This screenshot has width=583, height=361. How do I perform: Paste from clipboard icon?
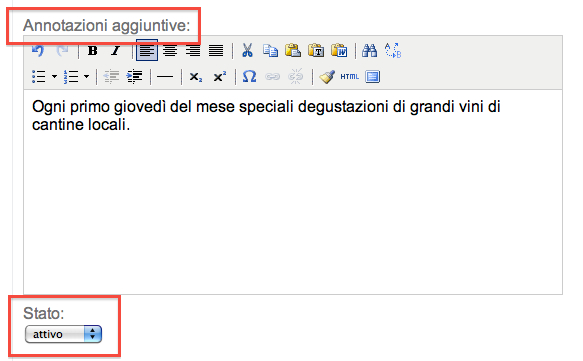[293, 50]
